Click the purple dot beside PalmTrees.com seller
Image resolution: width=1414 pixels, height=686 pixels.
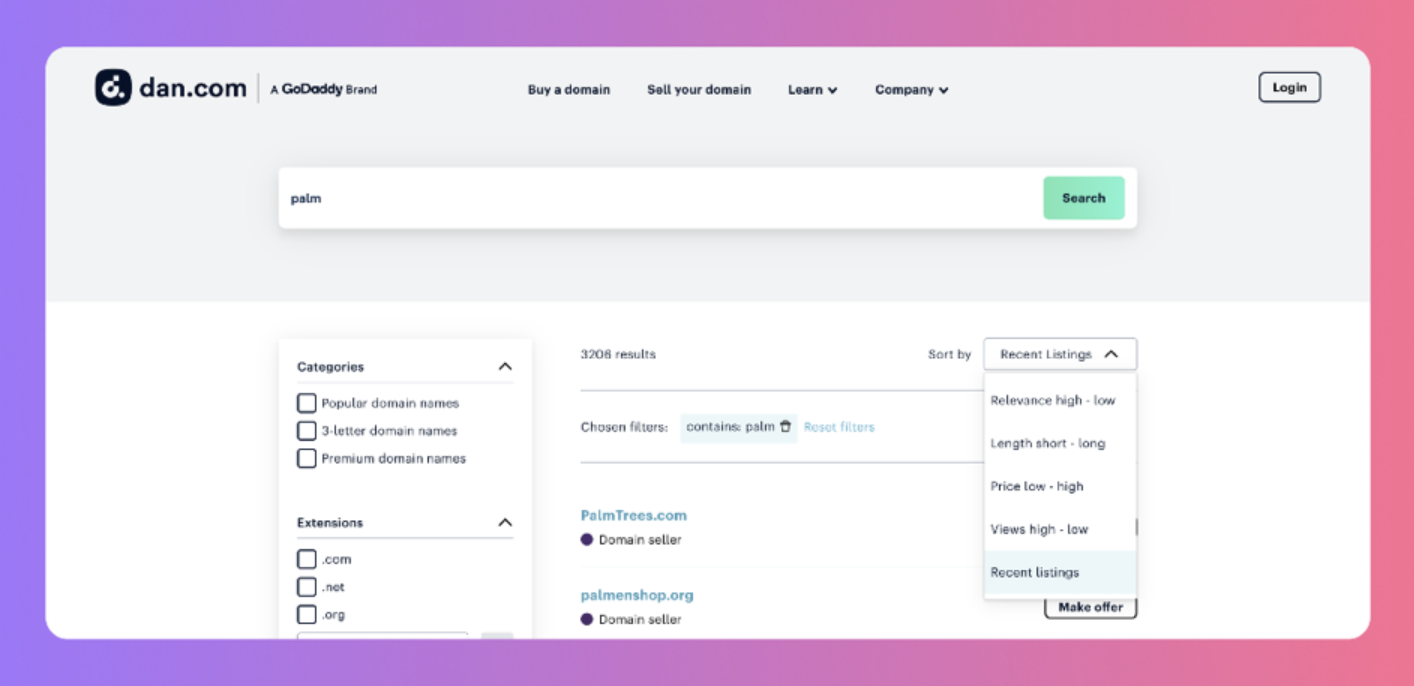[587, 540]
